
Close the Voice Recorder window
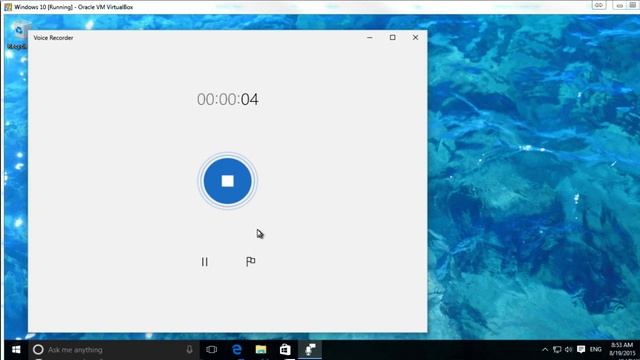click(415, 38)
